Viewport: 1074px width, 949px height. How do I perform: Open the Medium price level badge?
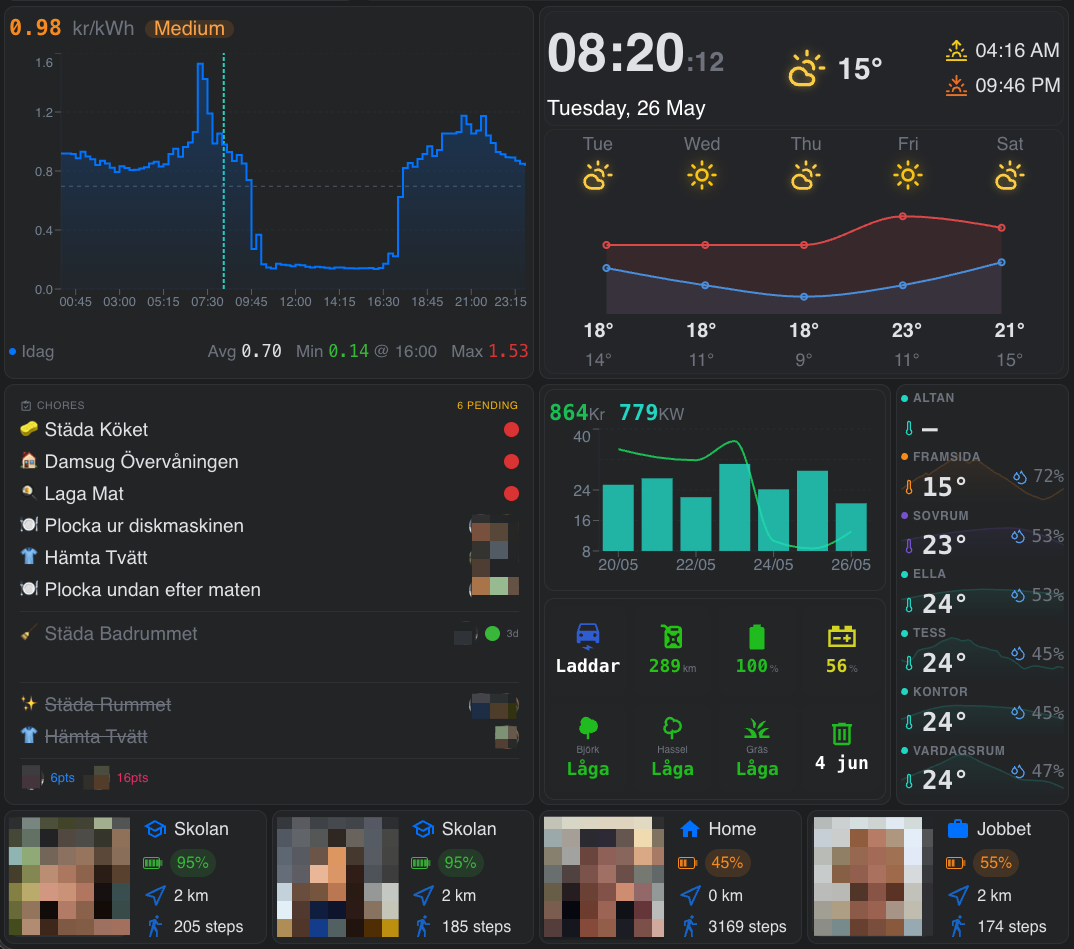[x=189, y=28]
